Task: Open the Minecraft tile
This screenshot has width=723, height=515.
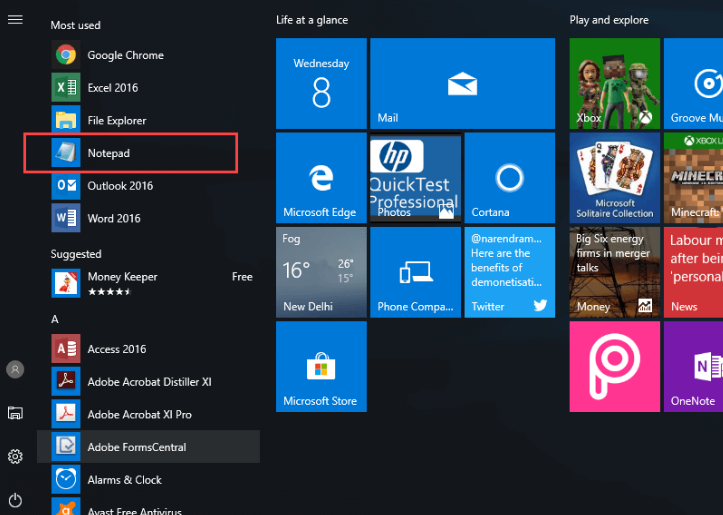Action: (693, 178)
